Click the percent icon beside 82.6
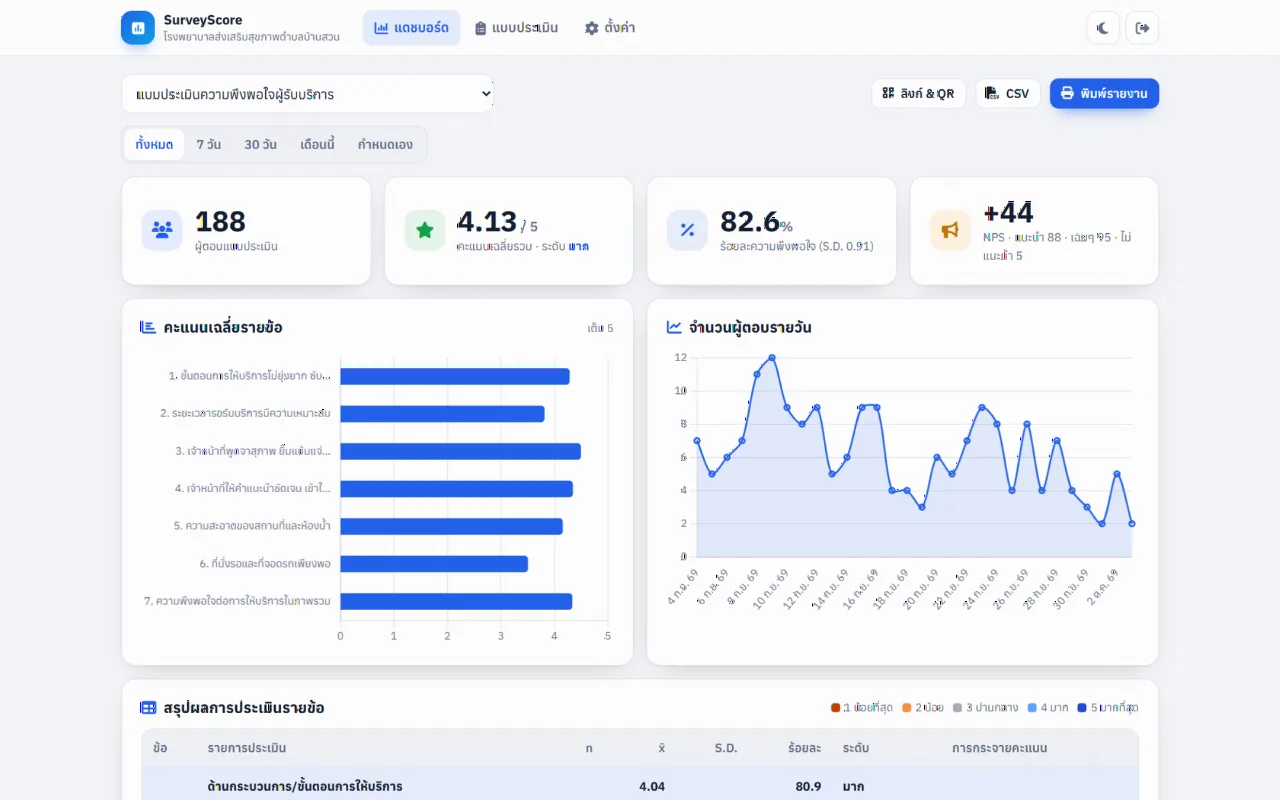 [687, 230]
